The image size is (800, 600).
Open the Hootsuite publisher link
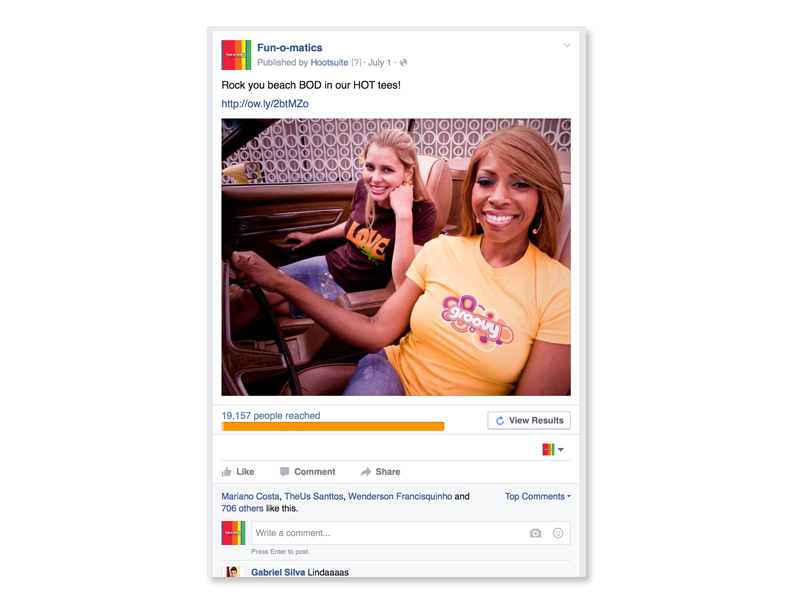(329, 62)
